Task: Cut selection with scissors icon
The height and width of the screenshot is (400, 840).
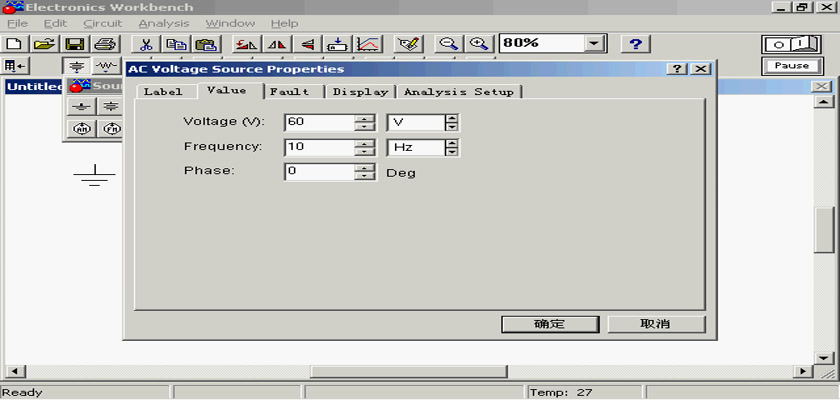Action: 145,44
